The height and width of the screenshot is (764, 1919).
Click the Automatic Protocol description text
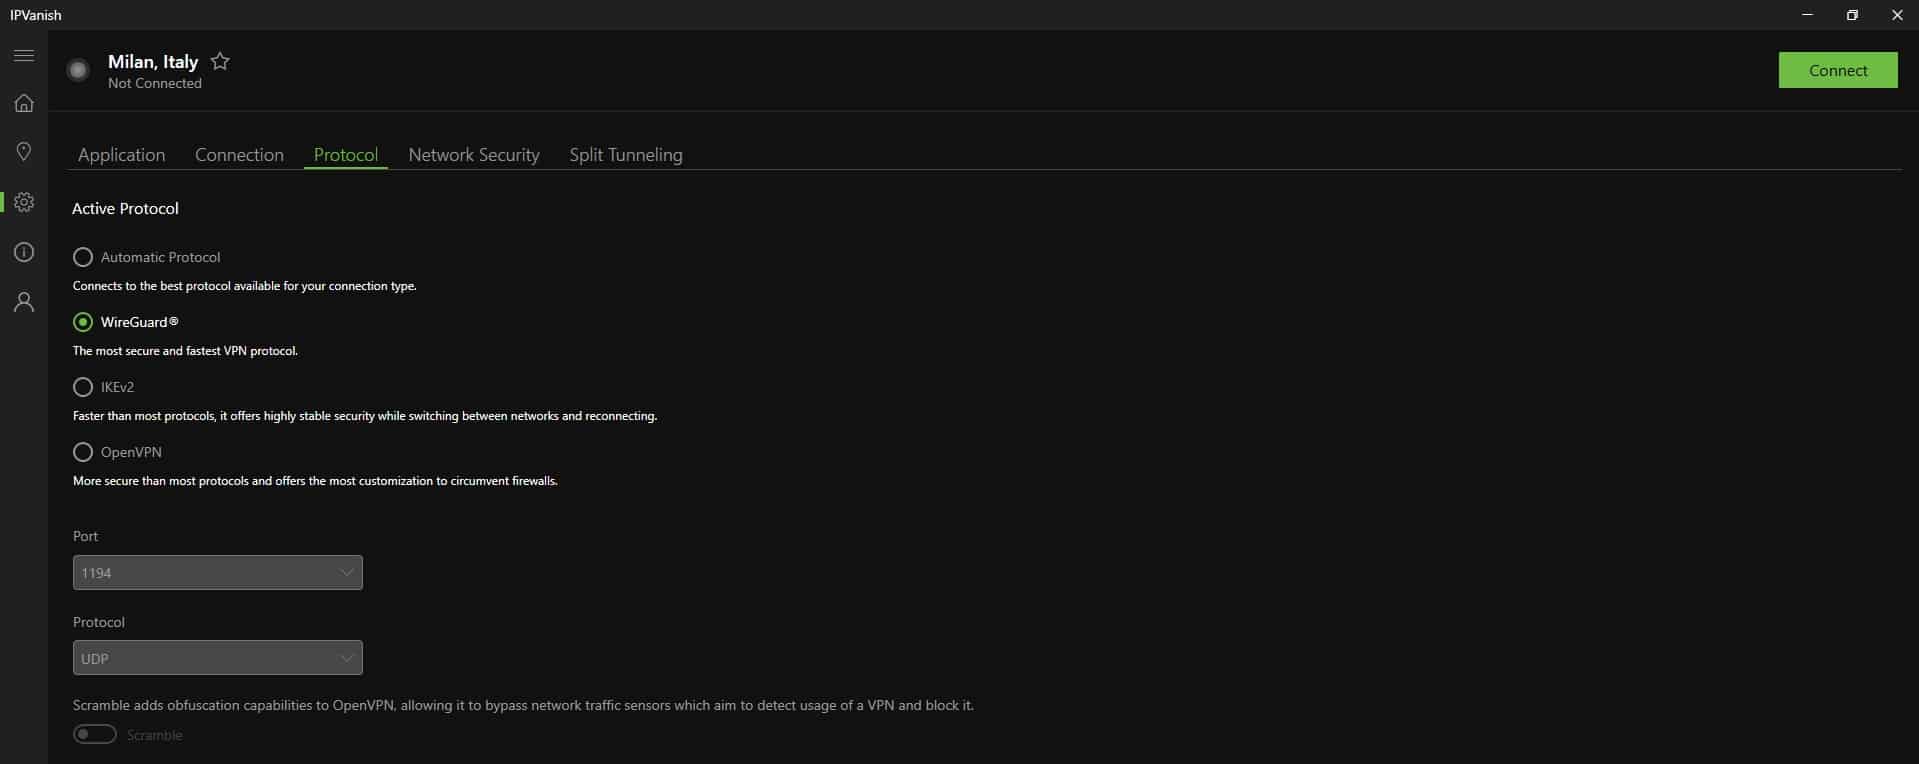pyautogui.click(x=245, y=286)
